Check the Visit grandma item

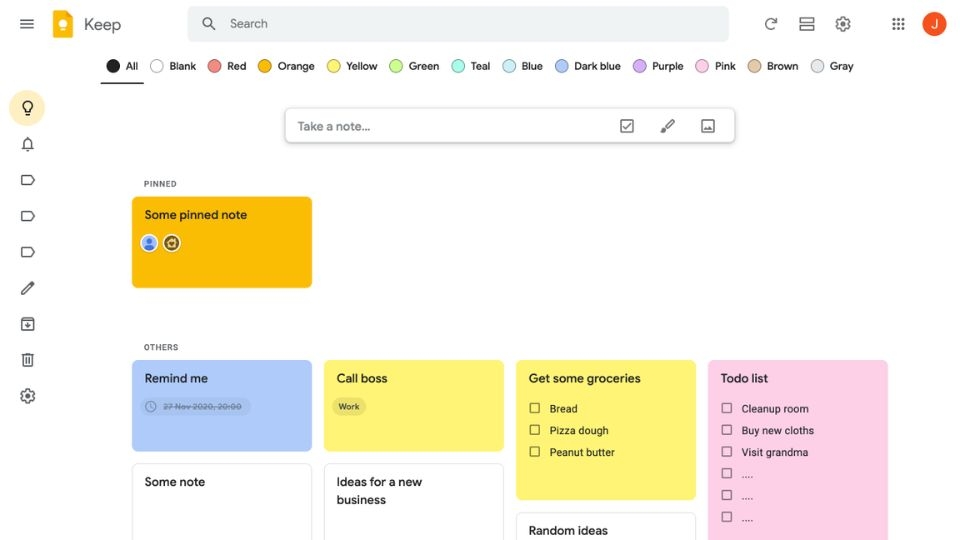tap(727, 452)
